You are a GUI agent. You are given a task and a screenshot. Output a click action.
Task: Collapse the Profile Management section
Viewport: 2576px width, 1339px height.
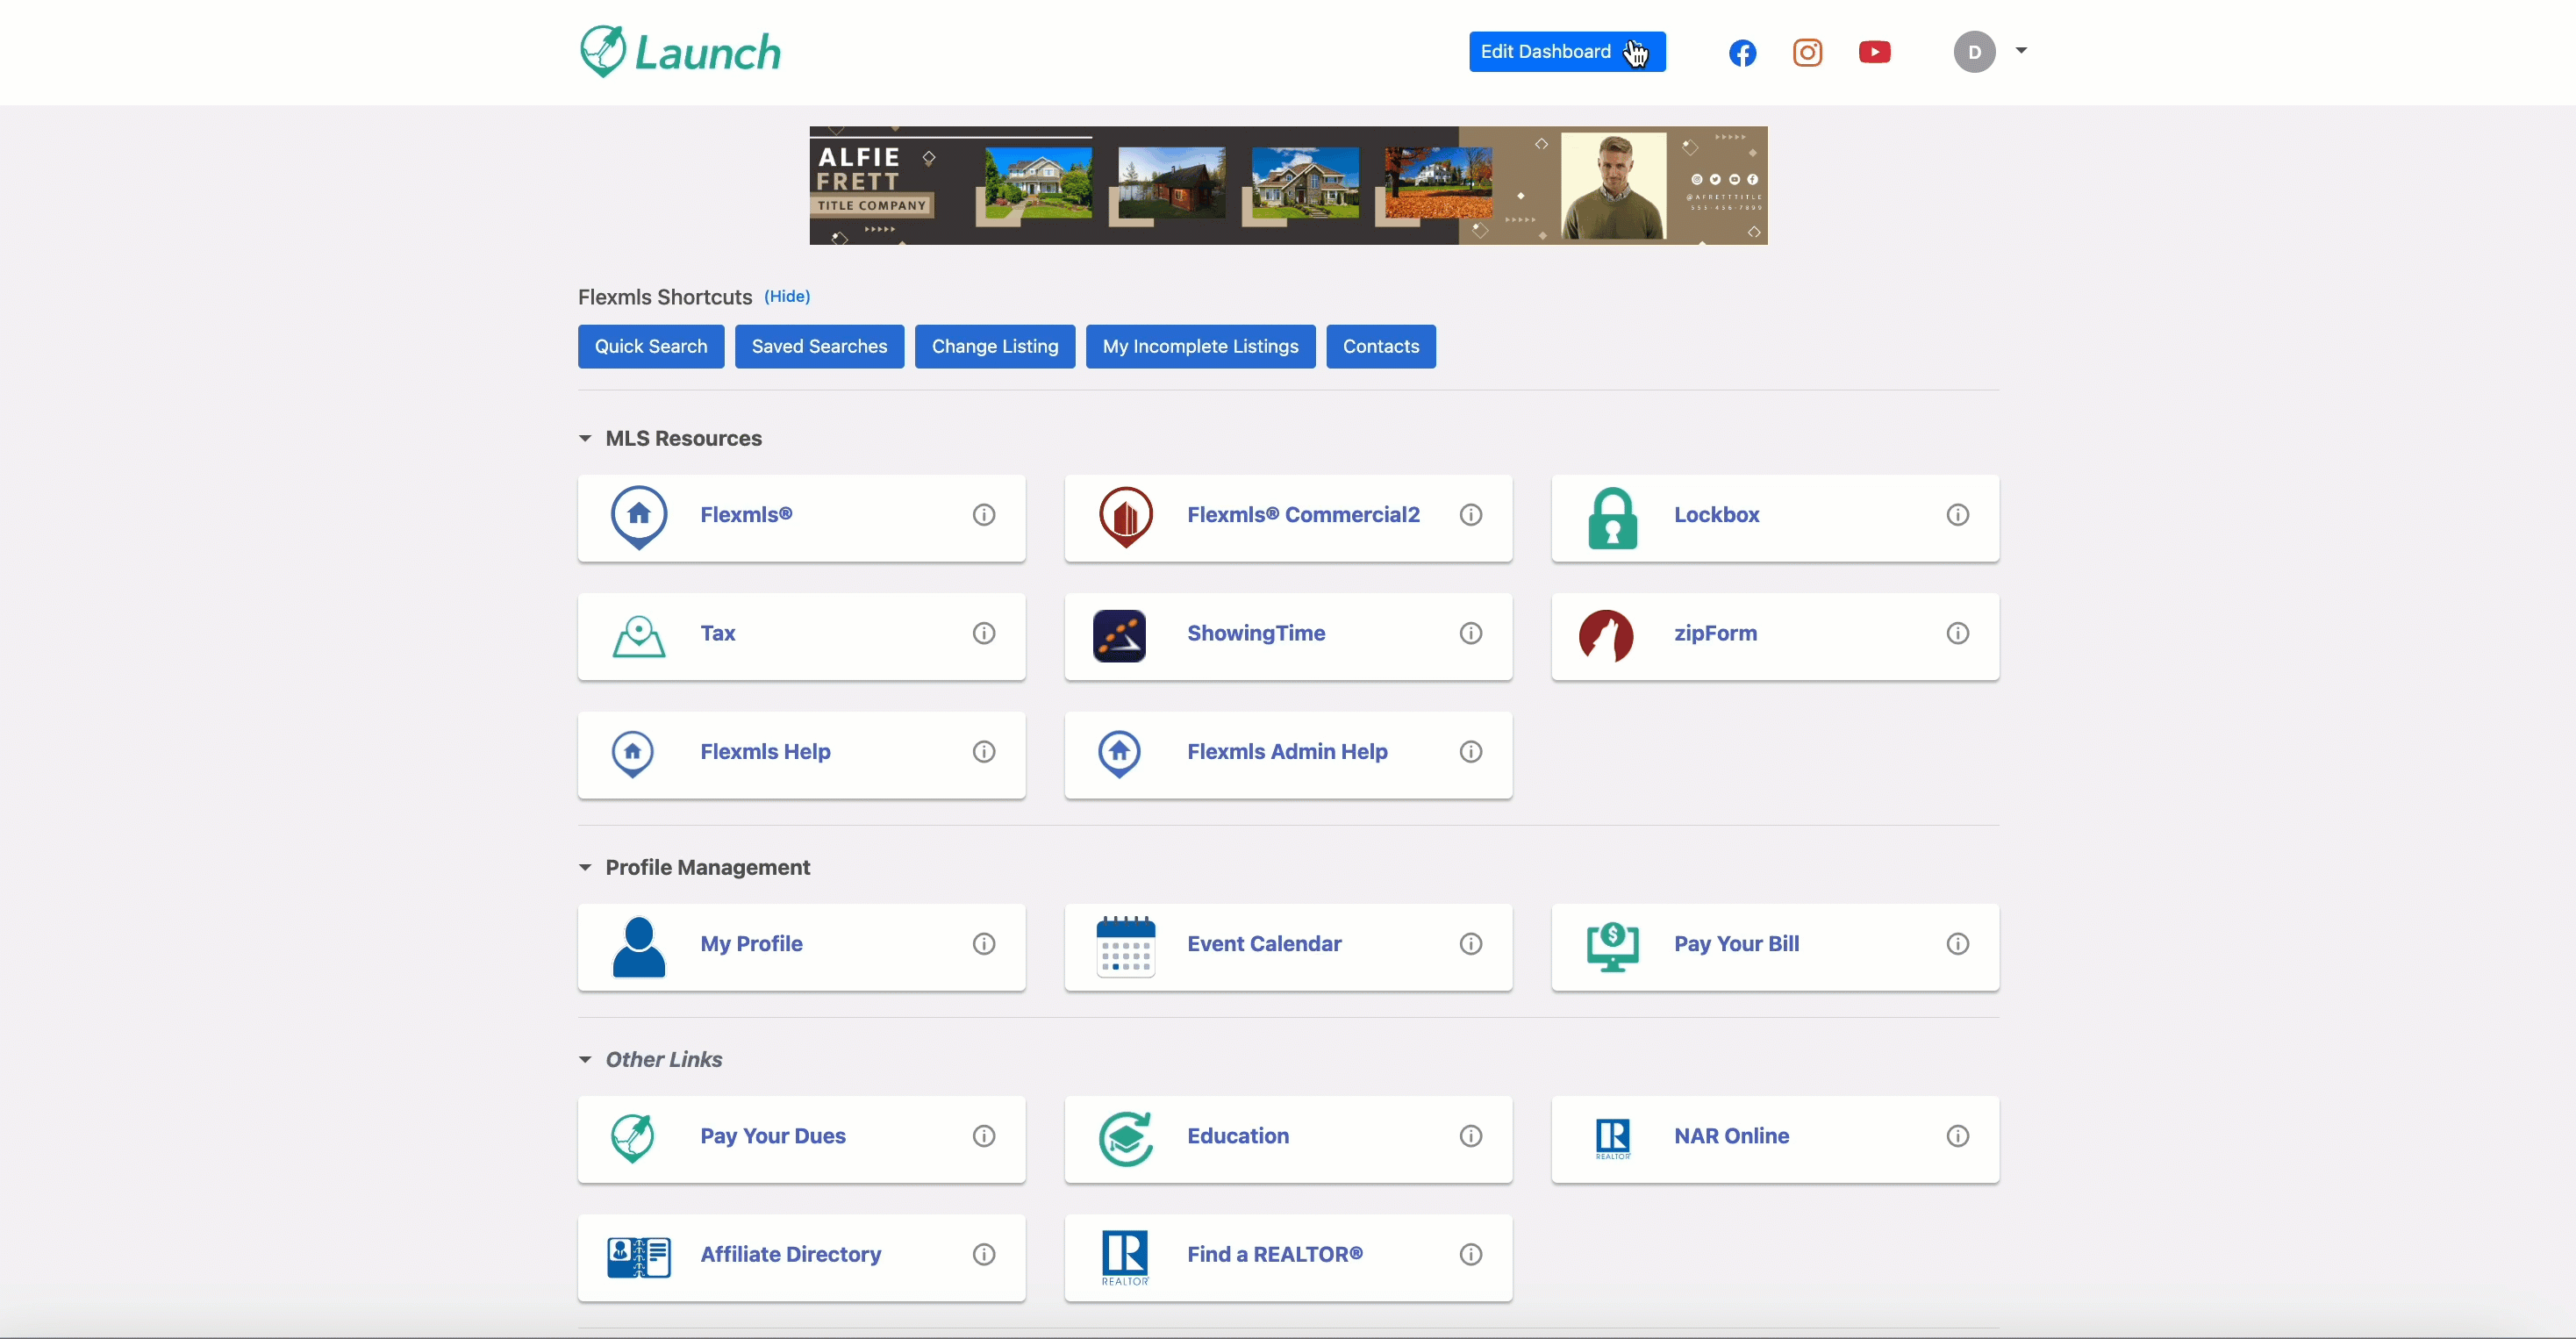point(585,867)
